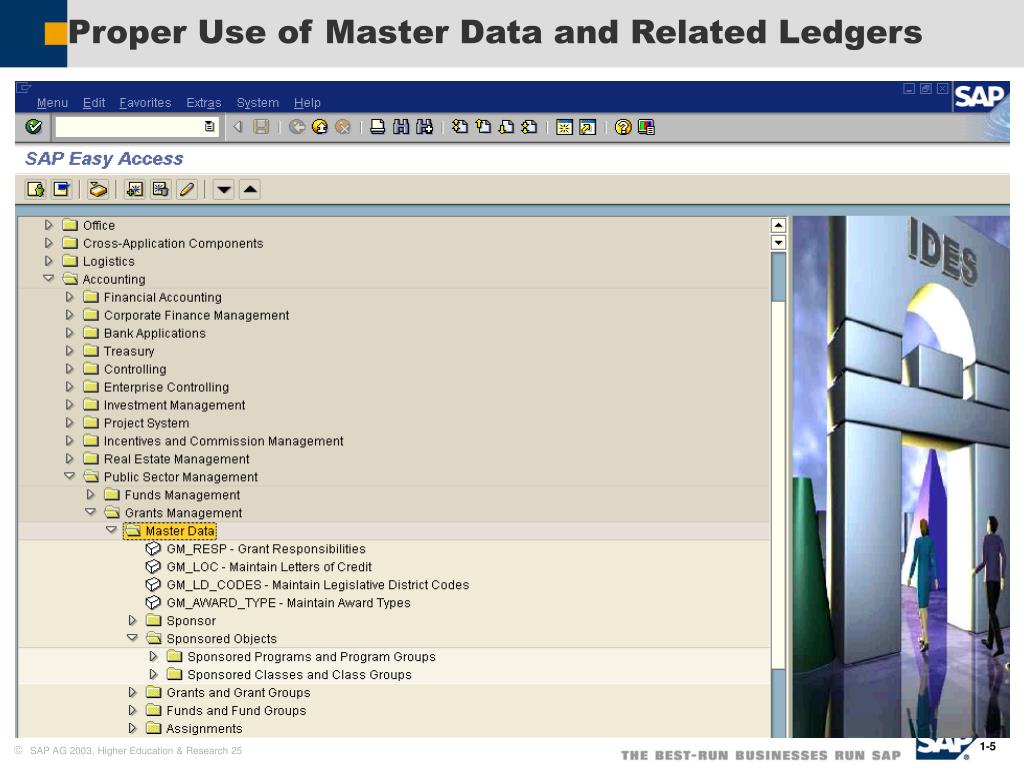Open the Edit menu

[x=94, y=103]
